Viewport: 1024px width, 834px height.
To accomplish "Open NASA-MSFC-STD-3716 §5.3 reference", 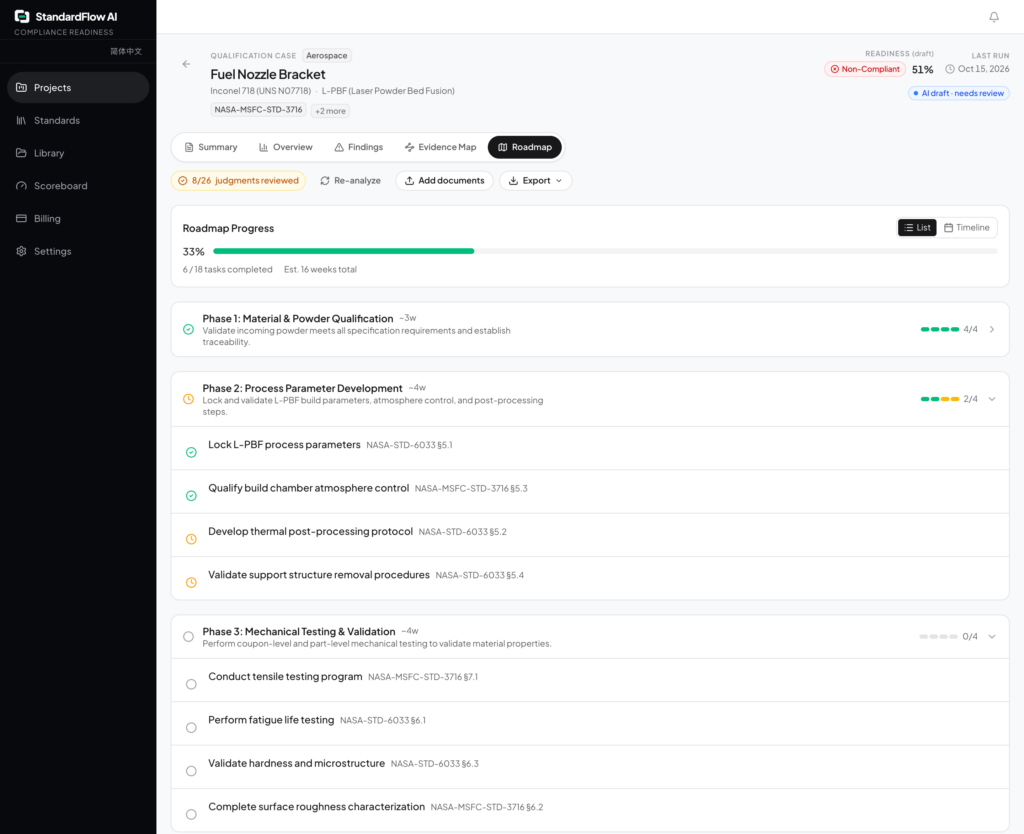I will click(x=471, y=489).
